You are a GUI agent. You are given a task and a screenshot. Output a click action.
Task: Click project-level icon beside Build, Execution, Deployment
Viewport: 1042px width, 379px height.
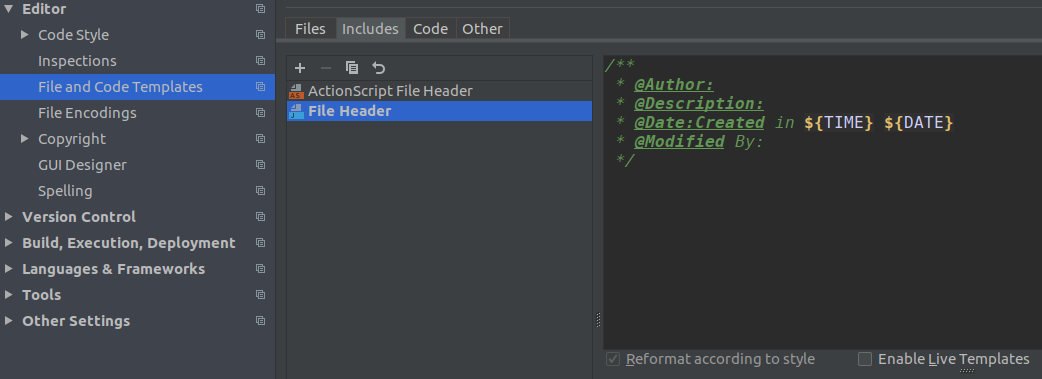260,242
